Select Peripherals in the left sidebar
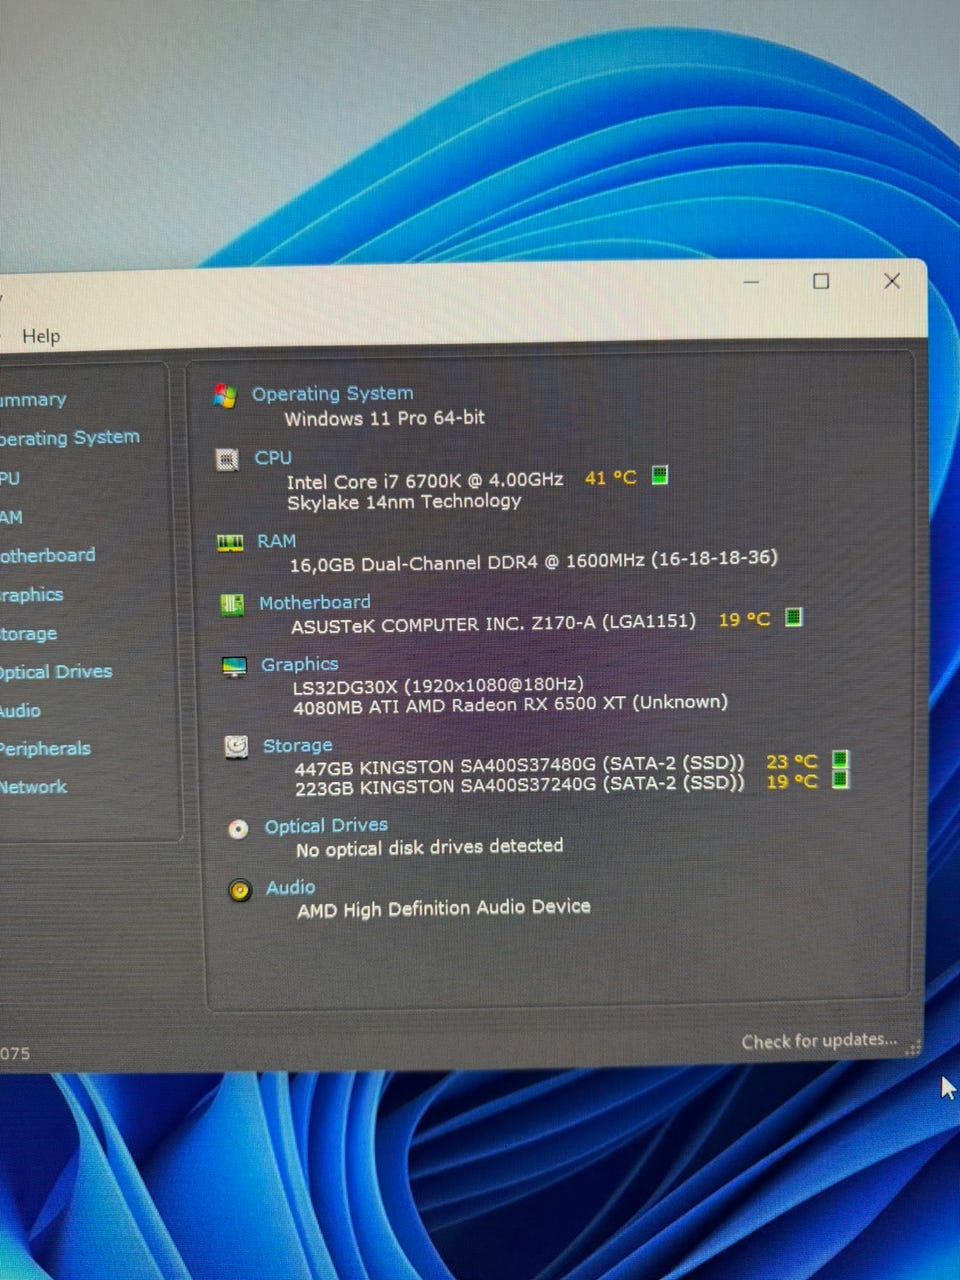The image size is (960, 1280). (45, 748)
